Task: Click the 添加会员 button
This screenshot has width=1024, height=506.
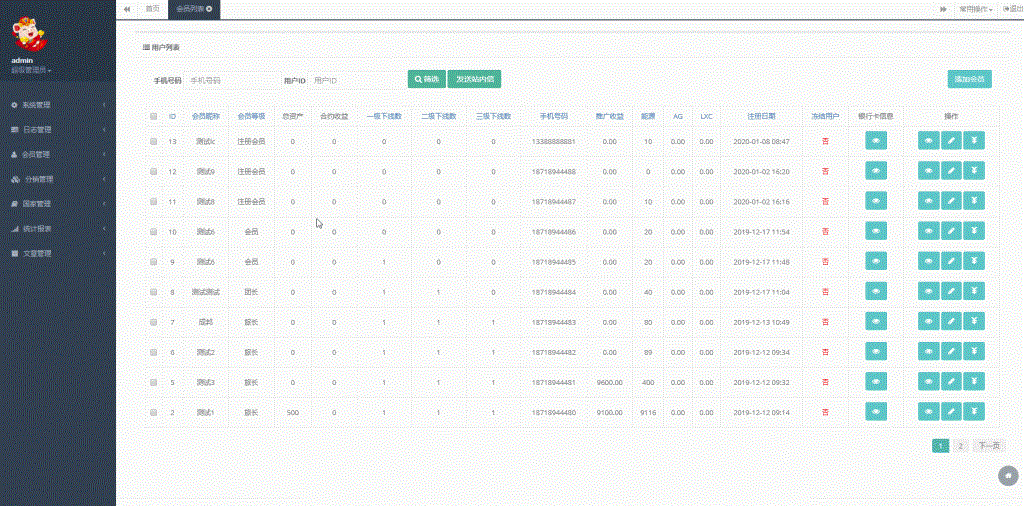Action: pos(969,79)
